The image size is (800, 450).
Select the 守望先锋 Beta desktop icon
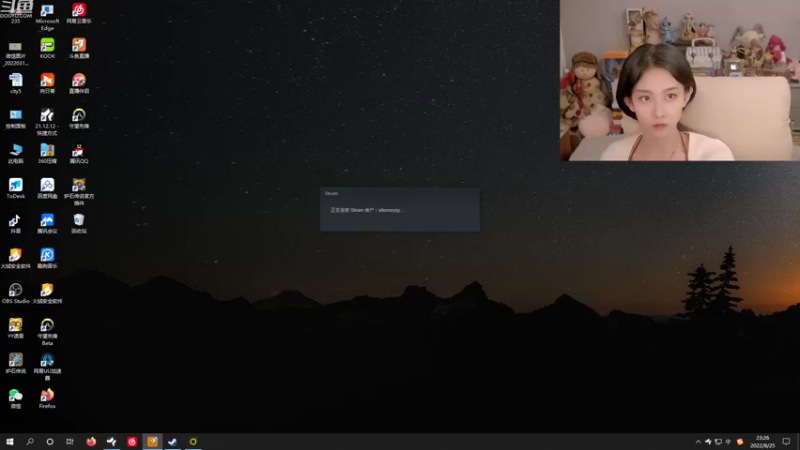tap(47, 332)
